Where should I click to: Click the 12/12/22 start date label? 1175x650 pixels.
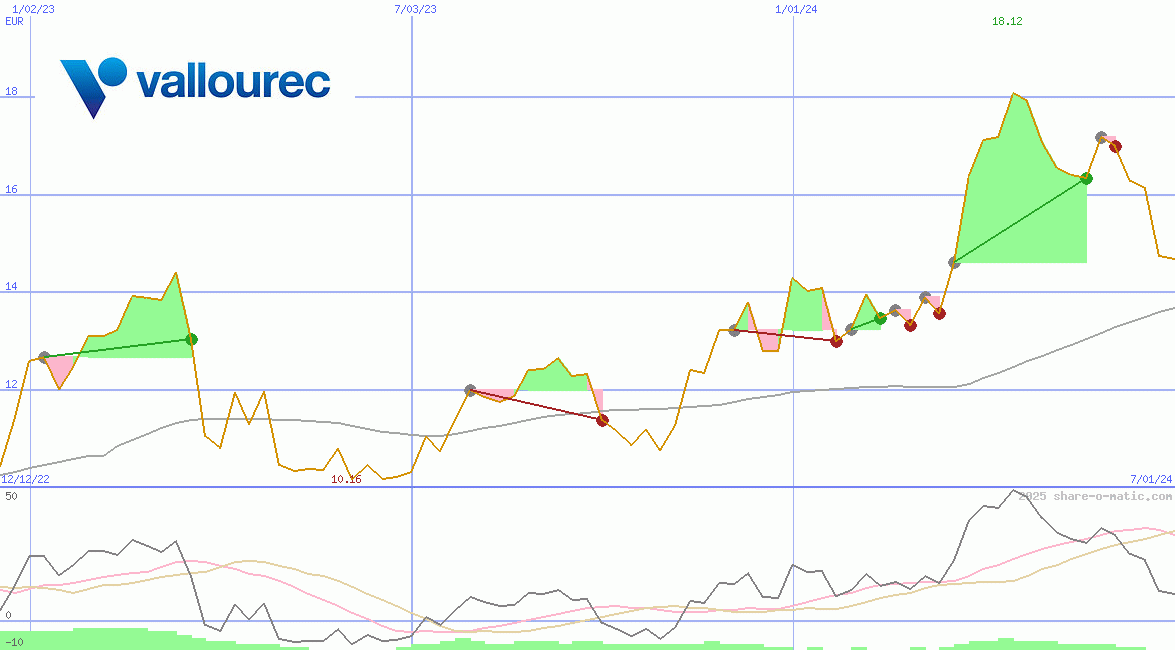25,479
